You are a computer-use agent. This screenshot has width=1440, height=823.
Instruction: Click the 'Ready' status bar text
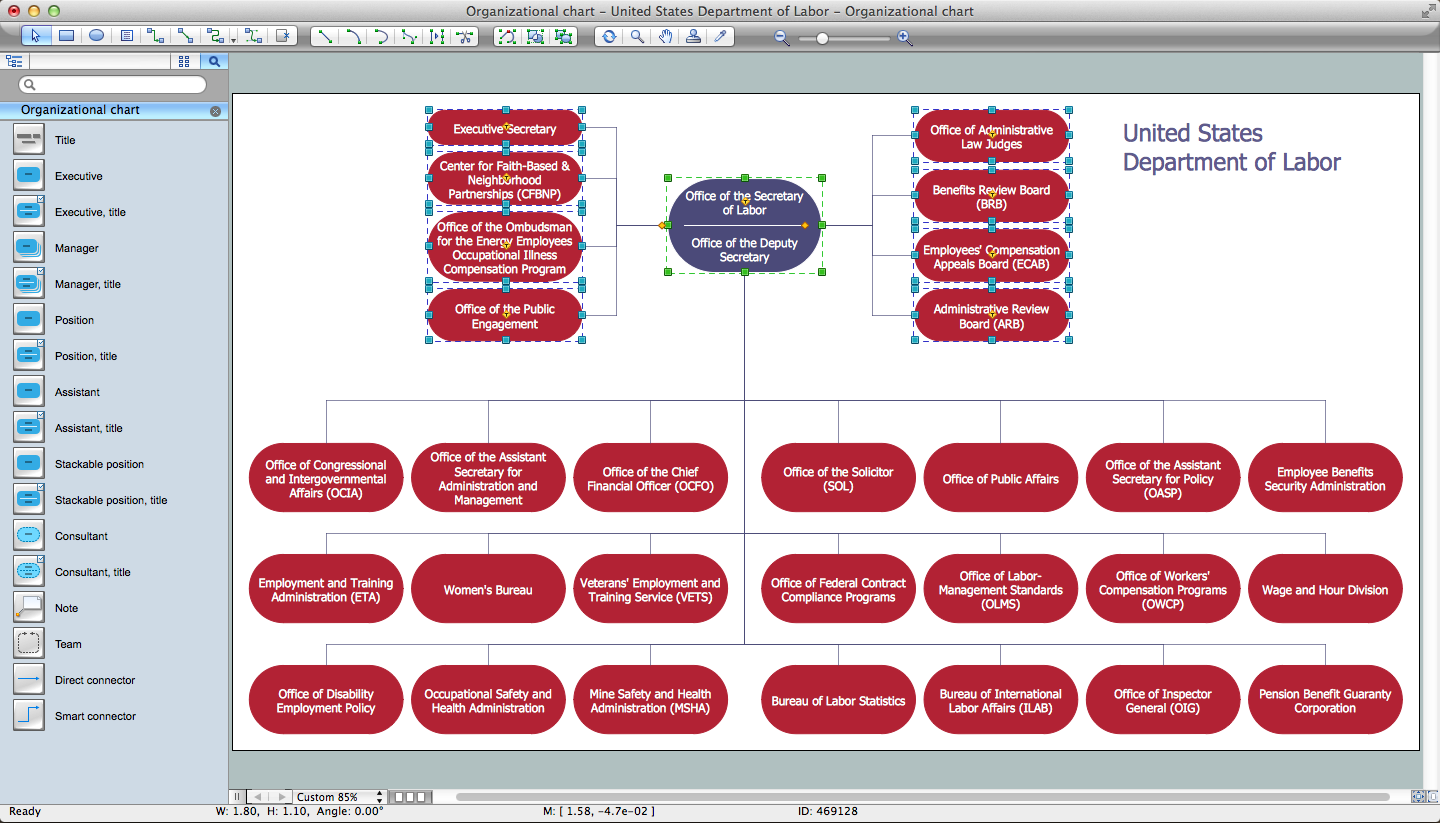tap(25, 811)
